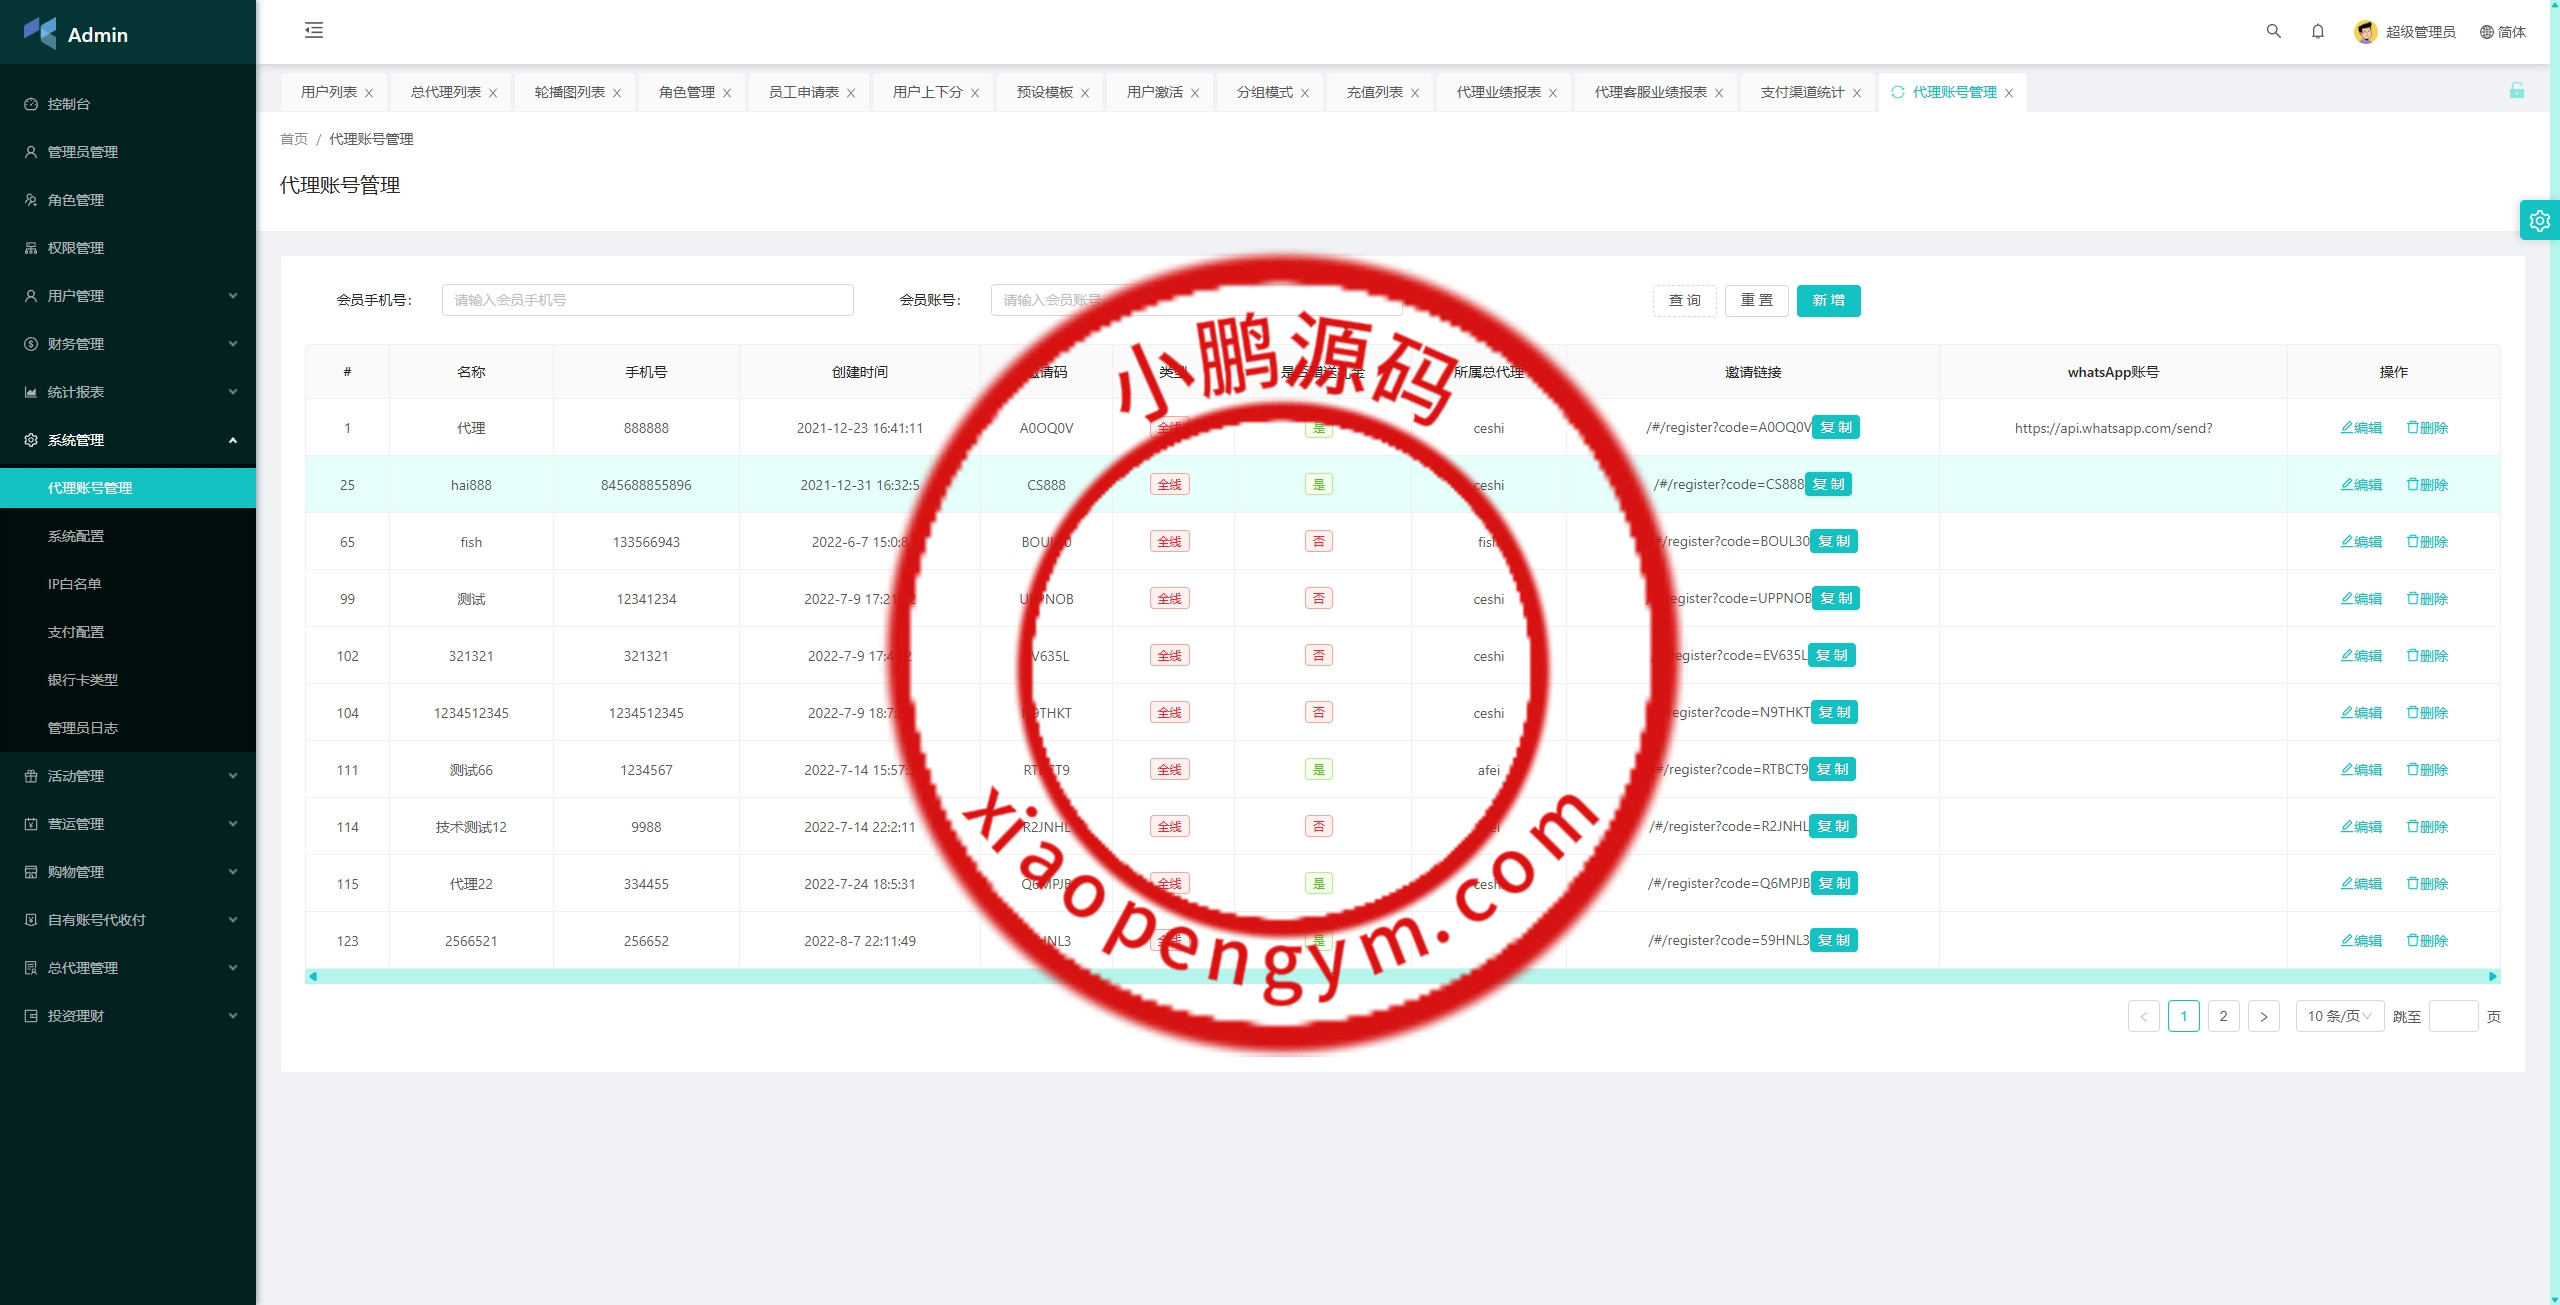This screenshot has width=2560, height=1305.
Task: Copy invite link for code A0OQ0V
Action: click(x=1835, y=427)
